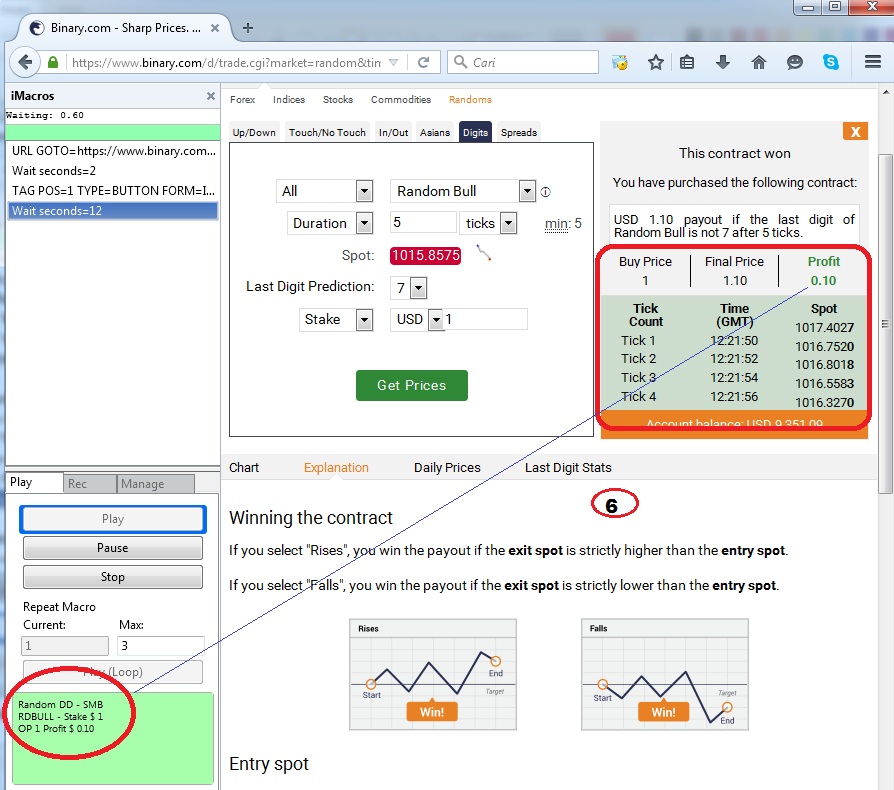Switch to the Touch/No Touch tab
The image size is (894, 790).
(327, 132)
